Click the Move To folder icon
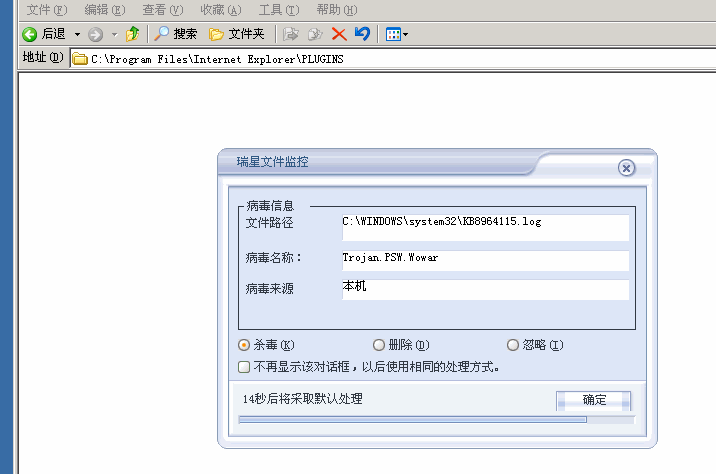The height and width of the screenshot is (474, 716). [x=290, y=34]
